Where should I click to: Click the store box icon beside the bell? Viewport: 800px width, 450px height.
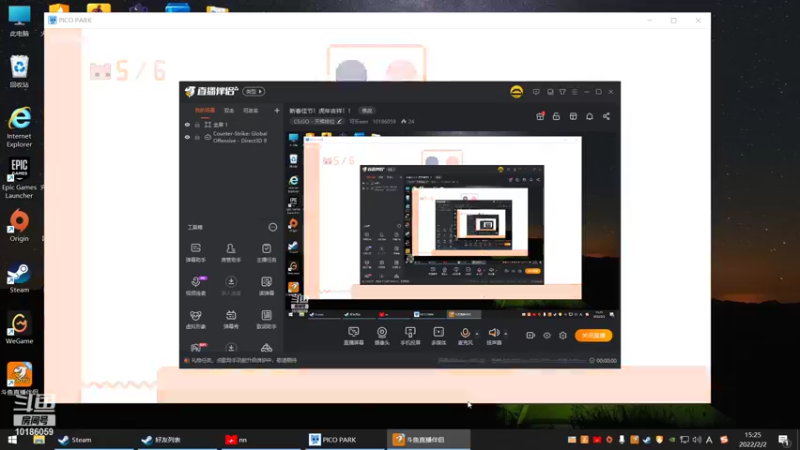coord(573,116)
